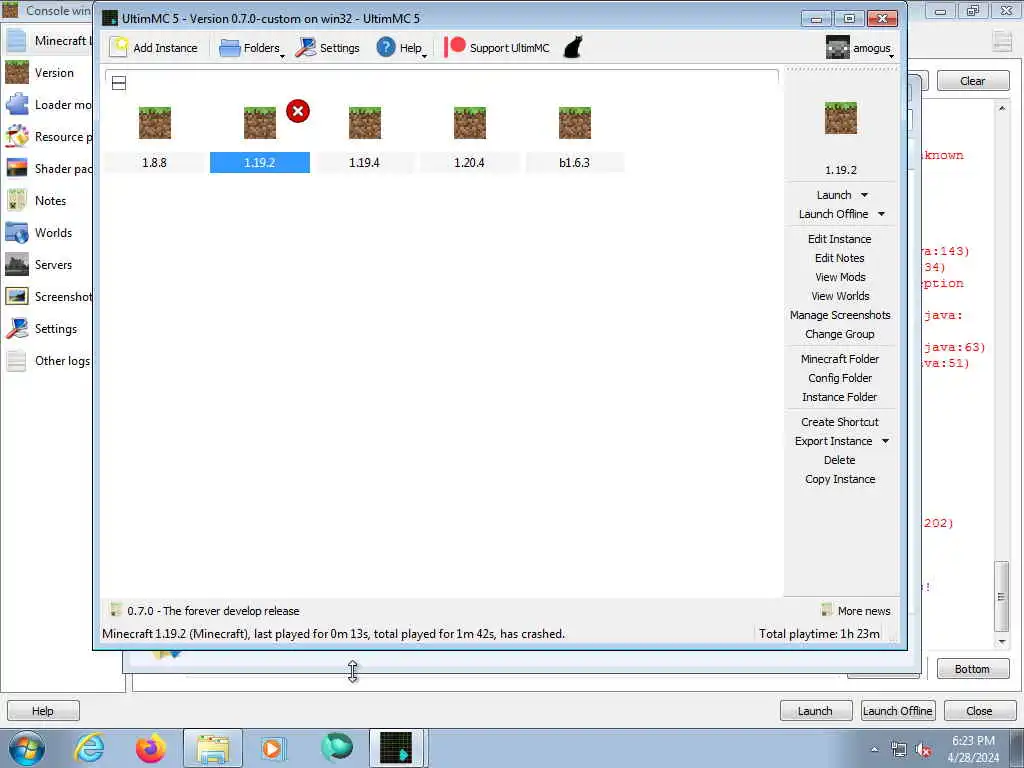Open the Folders toolbar menu
This screenshot has width=1024, height=768.
click(x=252, y=48)
